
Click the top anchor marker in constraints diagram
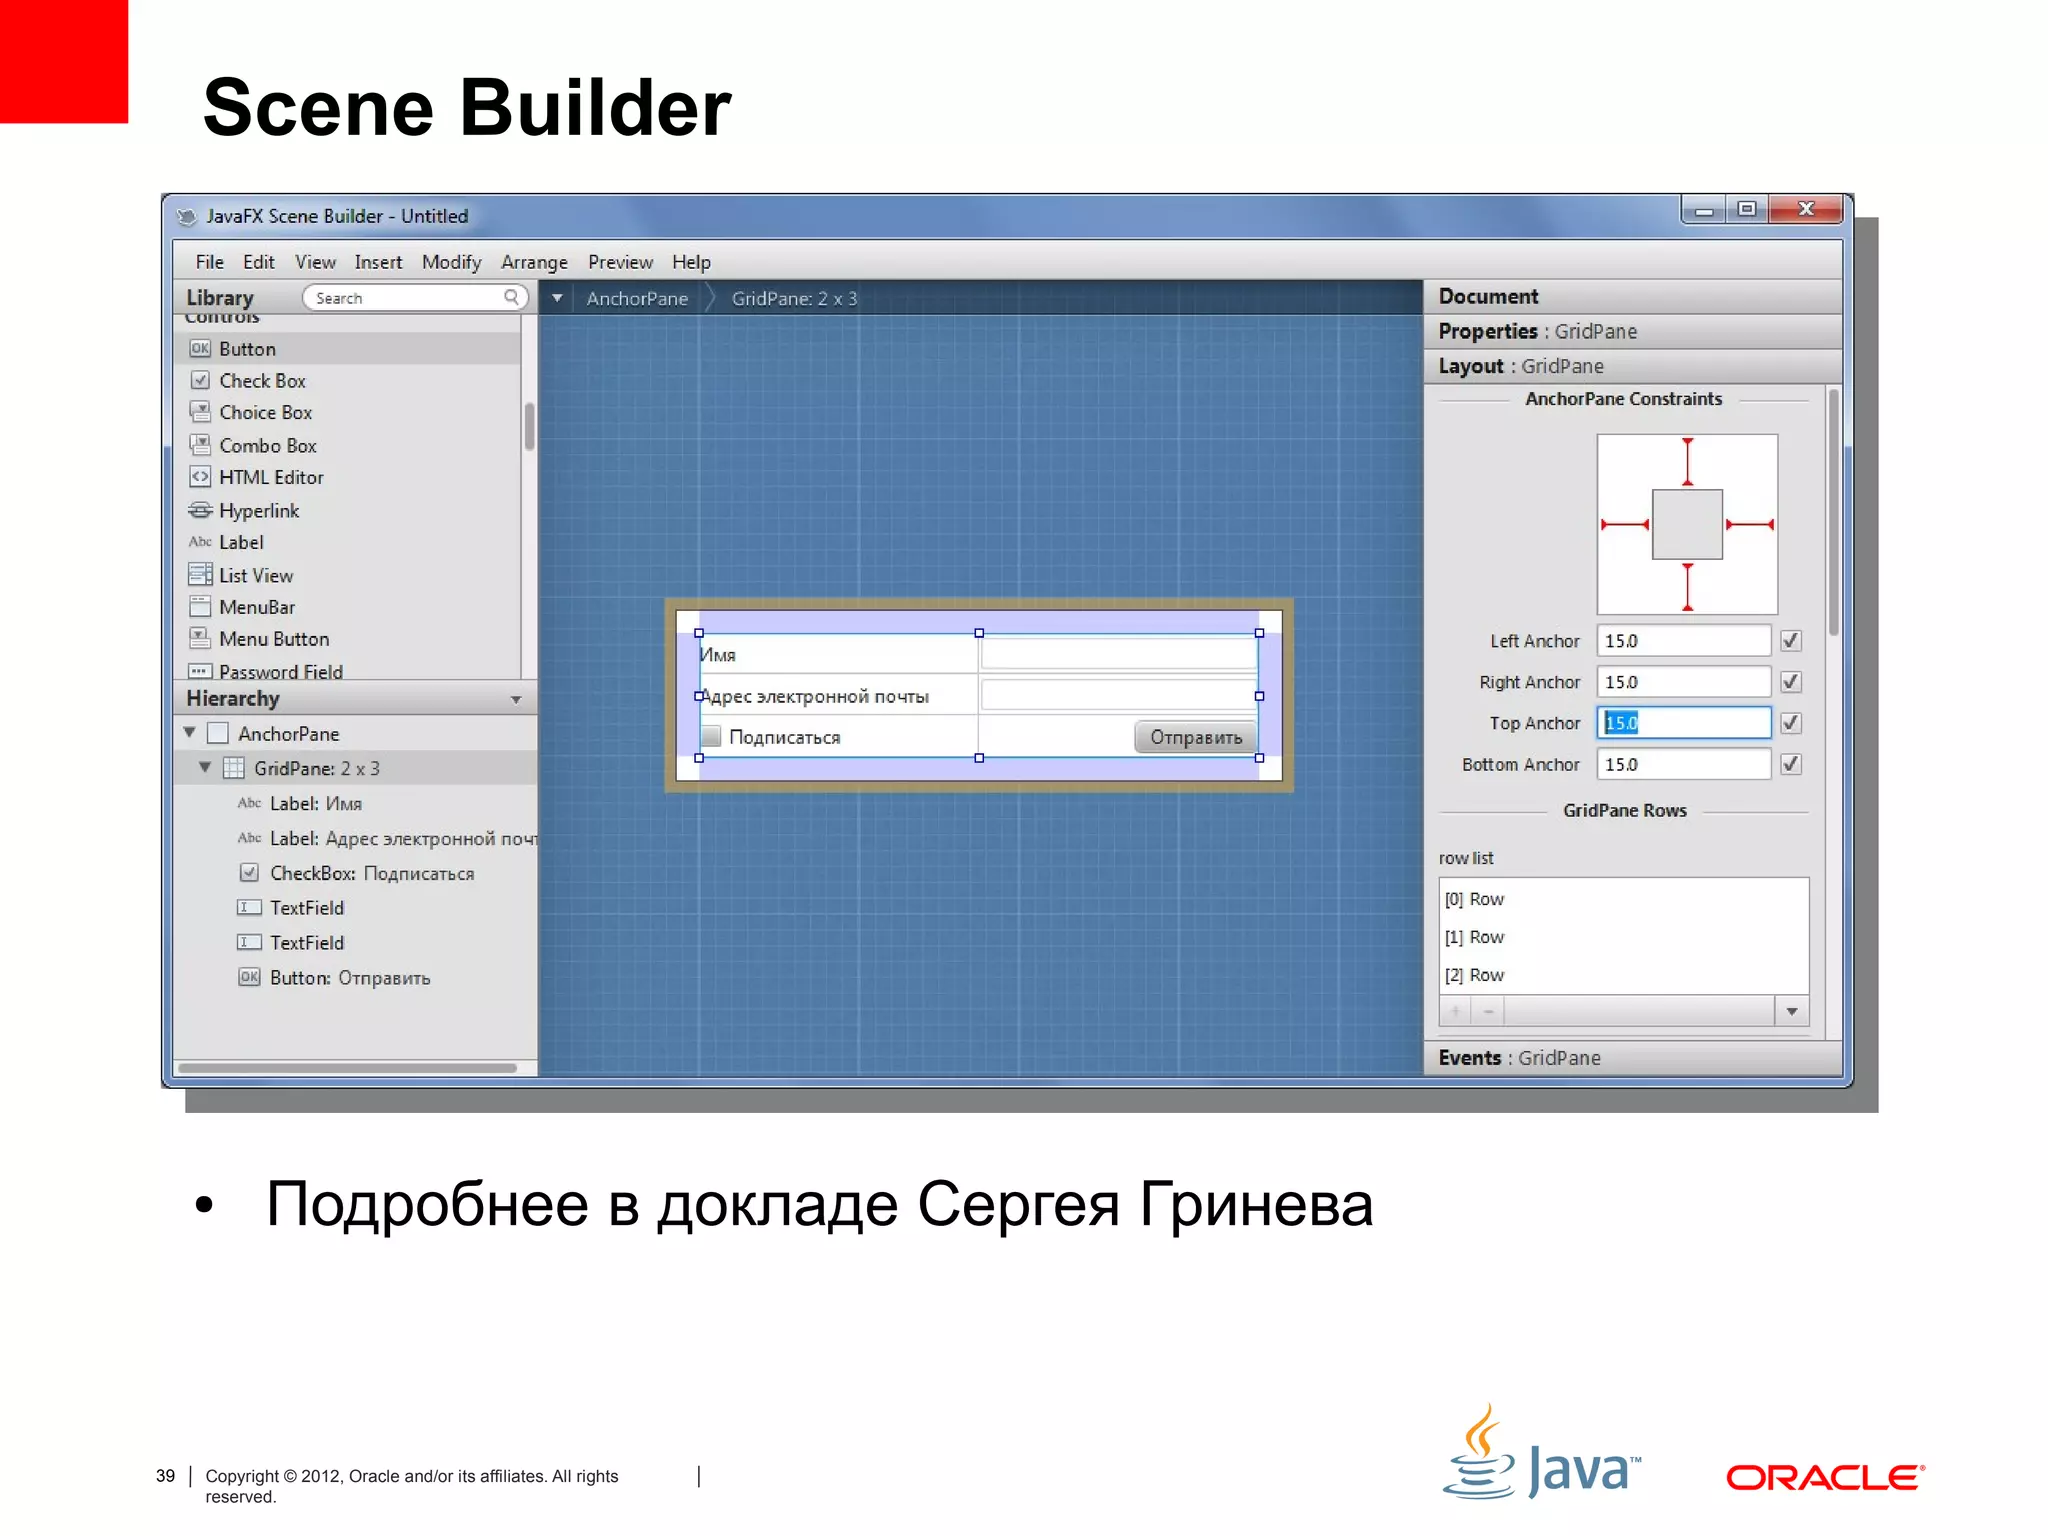(1687, 461)
